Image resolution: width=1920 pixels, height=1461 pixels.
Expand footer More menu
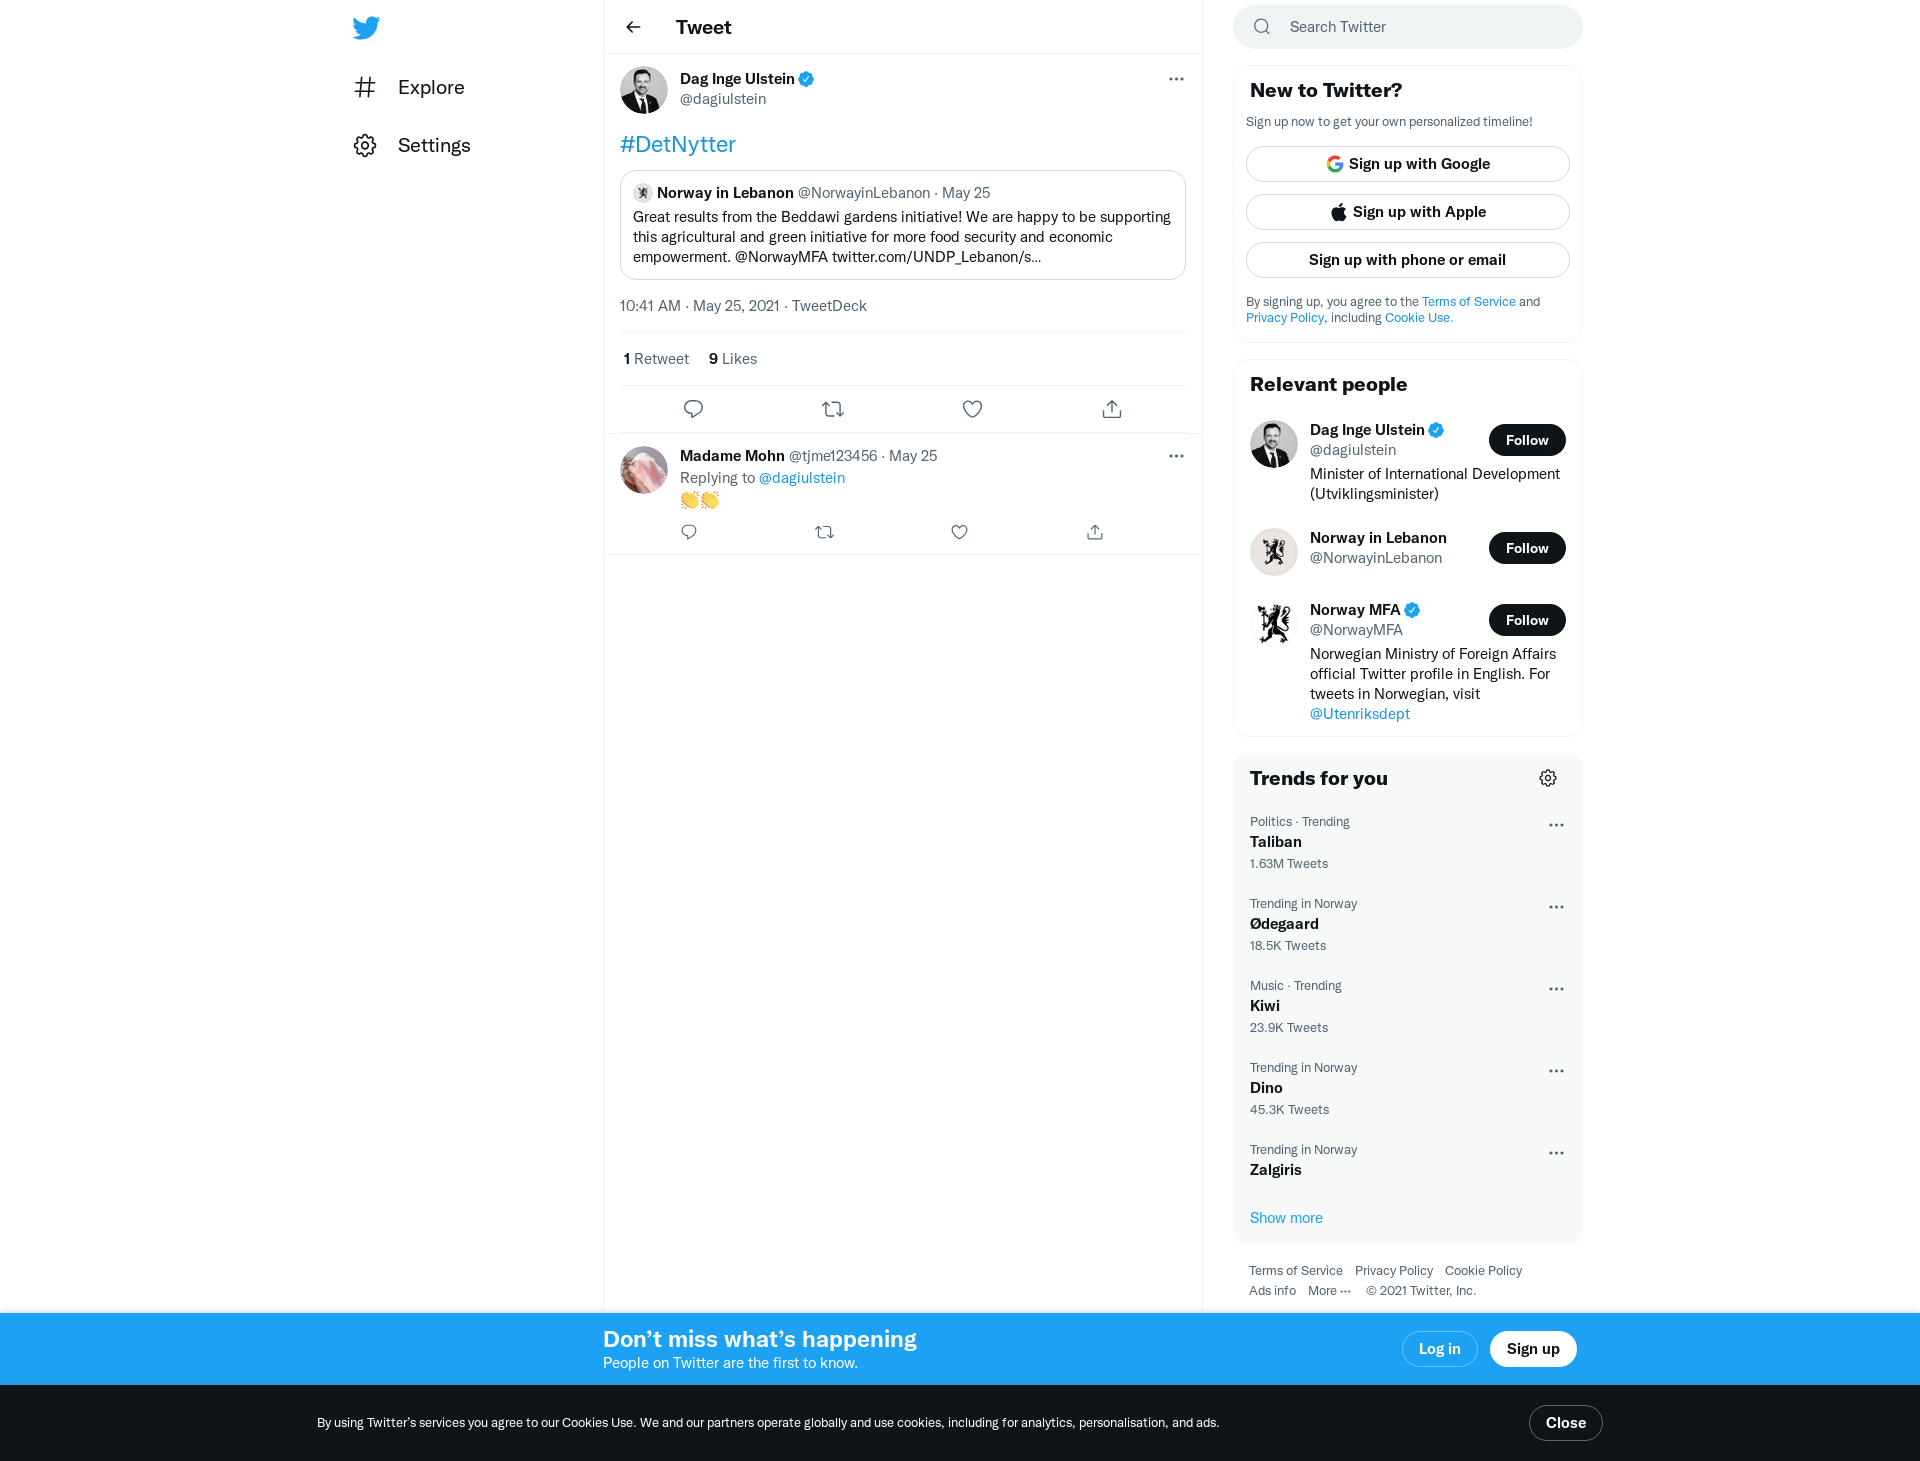pyautogui.click(x=1329, y=1291)
